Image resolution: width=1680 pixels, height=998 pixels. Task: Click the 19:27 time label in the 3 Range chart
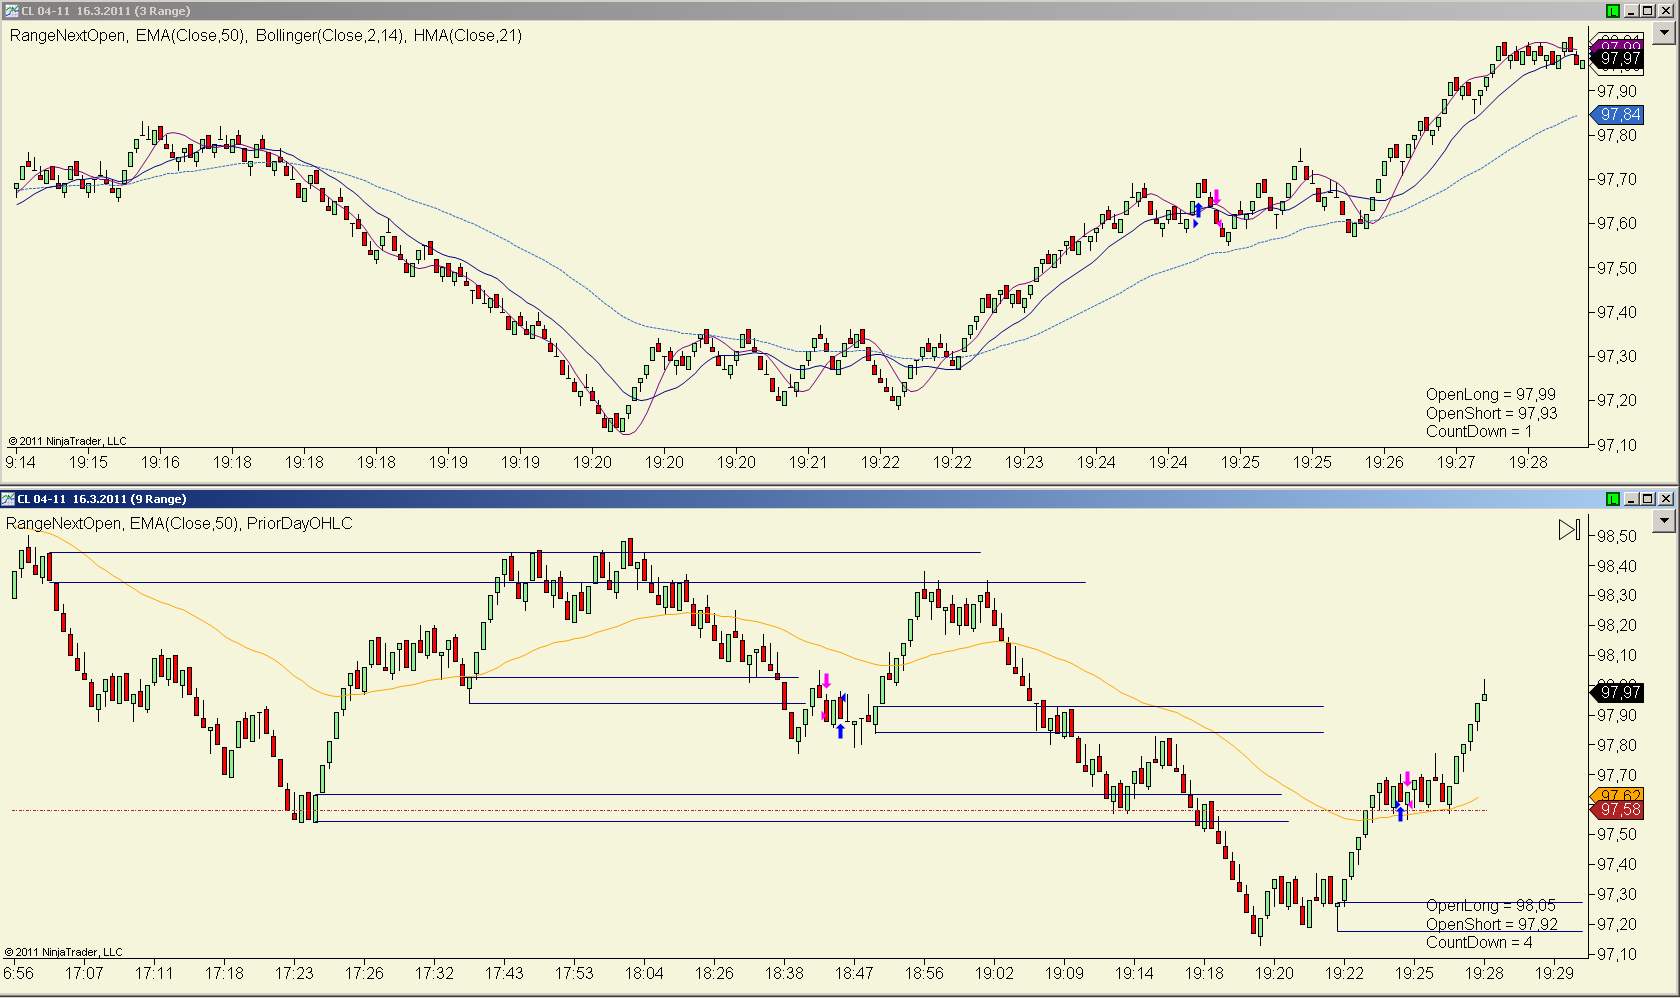click(1456, 463)
